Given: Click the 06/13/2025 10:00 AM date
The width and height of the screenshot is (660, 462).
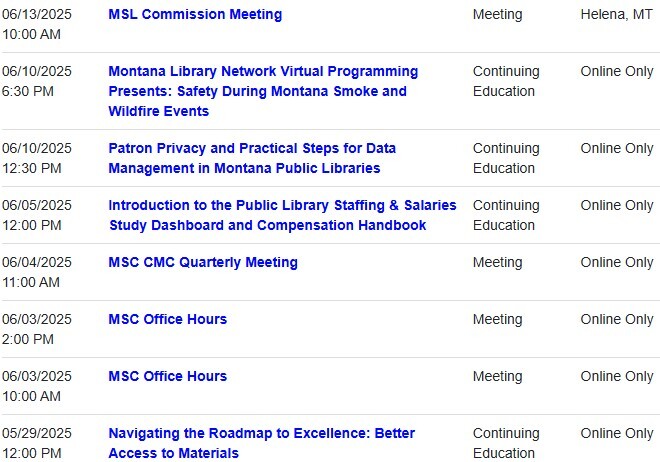Looking at the screenshot, I should pos(37,24).
